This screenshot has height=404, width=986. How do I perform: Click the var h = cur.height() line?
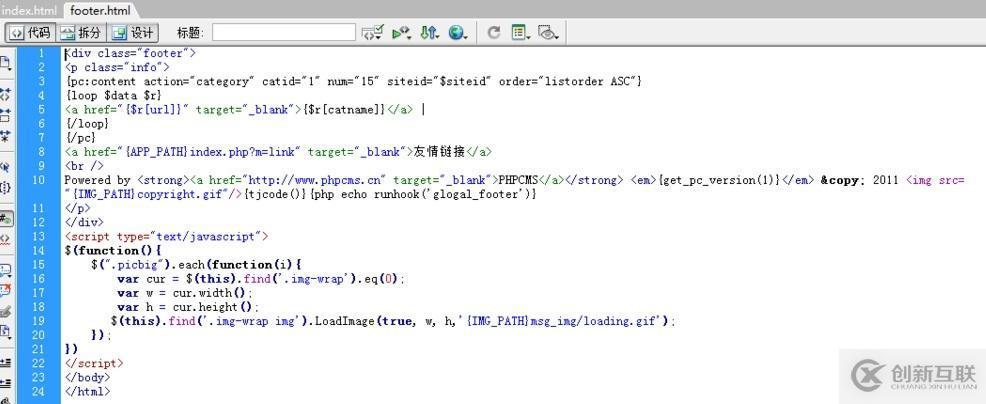pyautogui.click(x=188, y=307)
